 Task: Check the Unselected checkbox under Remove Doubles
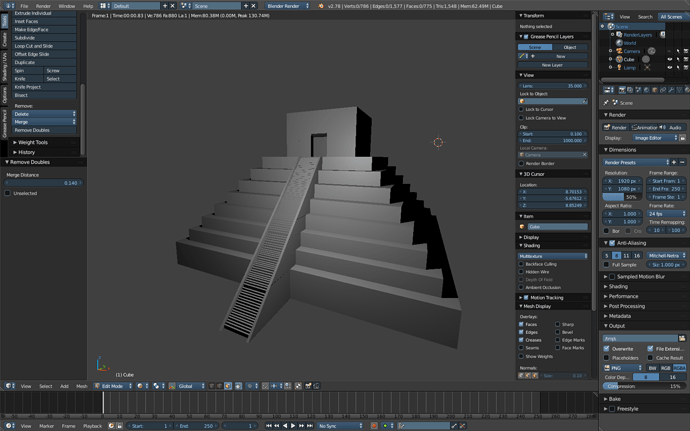[x=7, y=193]
